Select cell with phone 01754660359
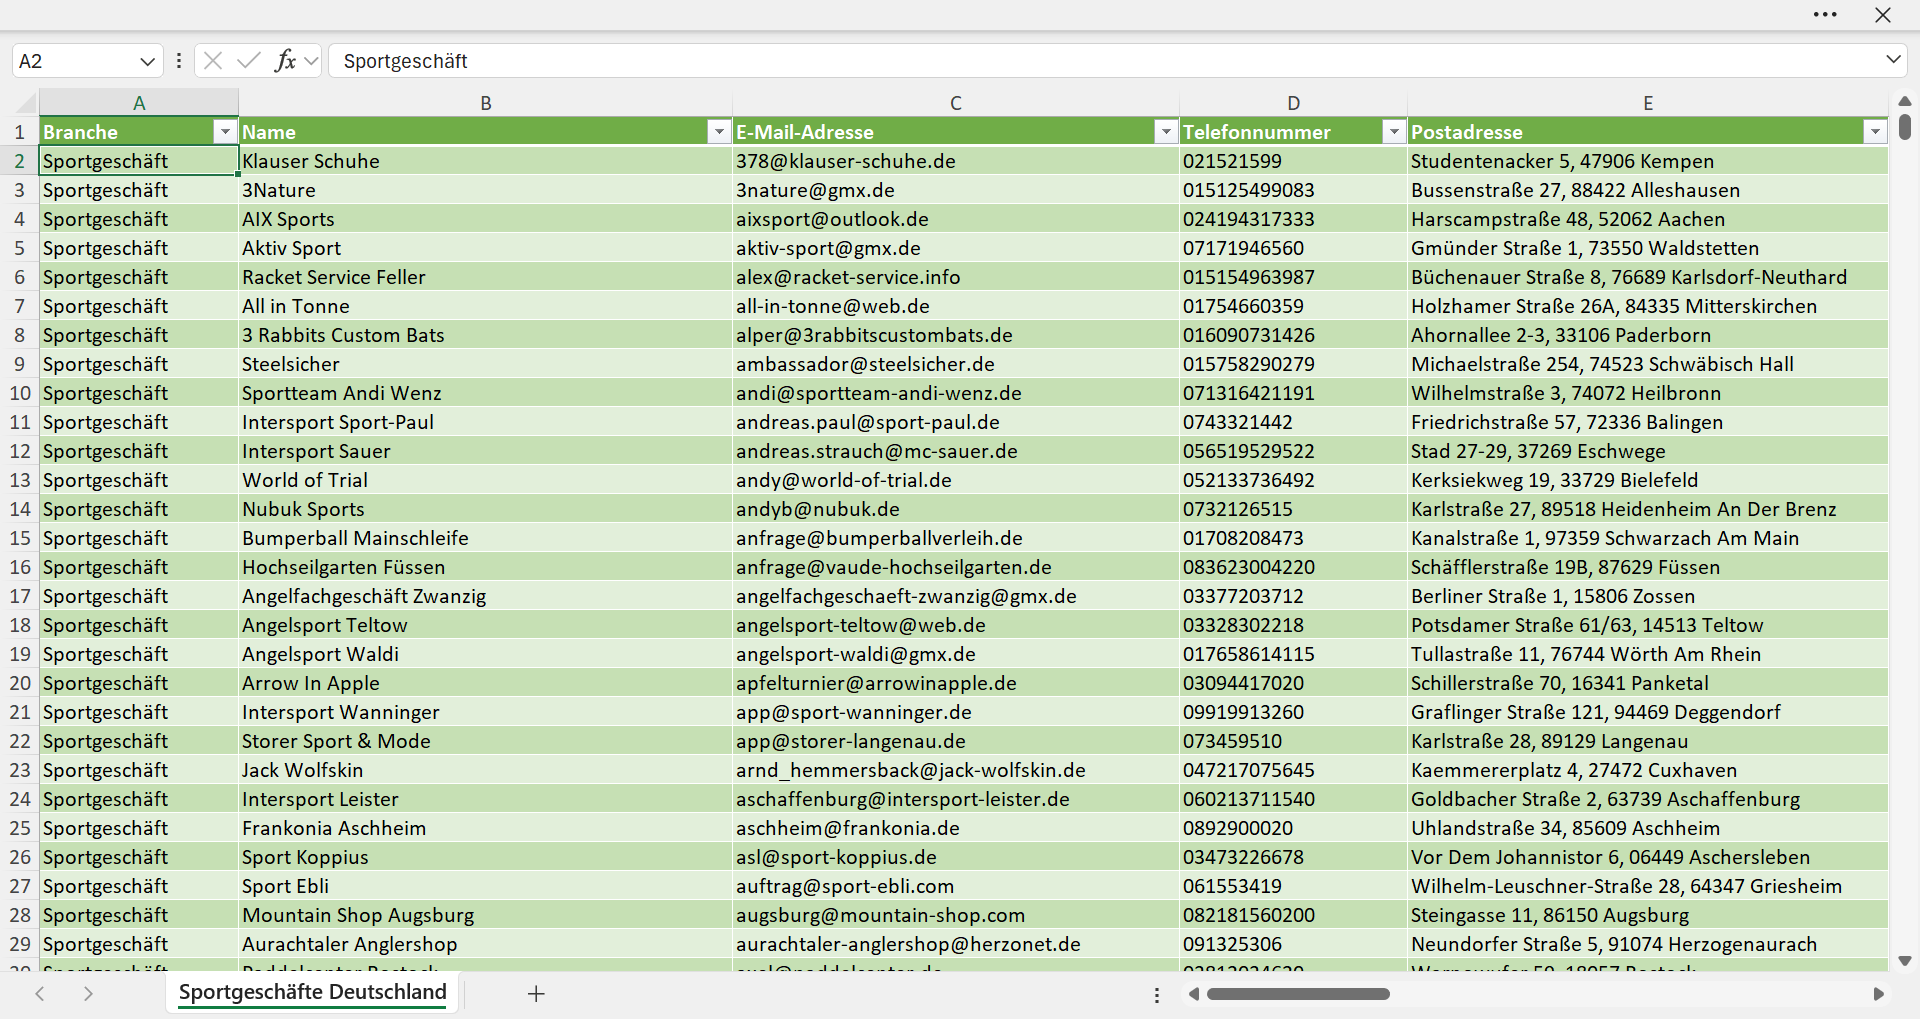Viewport: 1920px width, 1020px height. click(1293, 306)
